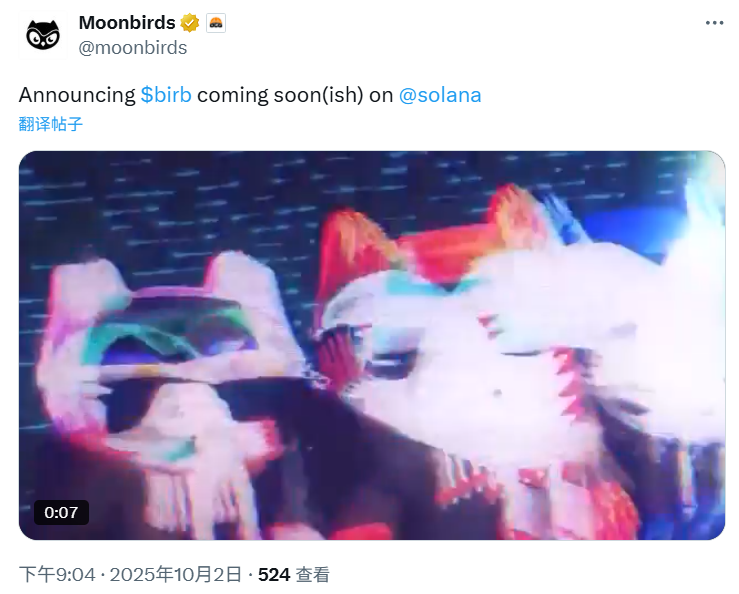Follow the @solana mention link
This screenshot has width=739, height=594.
click(440, 95)
